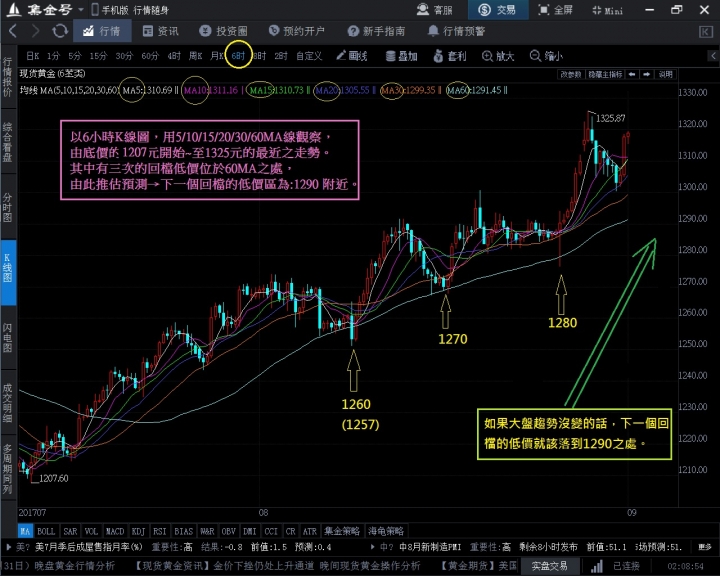This screenshot has height=576, width=720.
Task: Click the hide main indicator button
Action: (605, 74)
